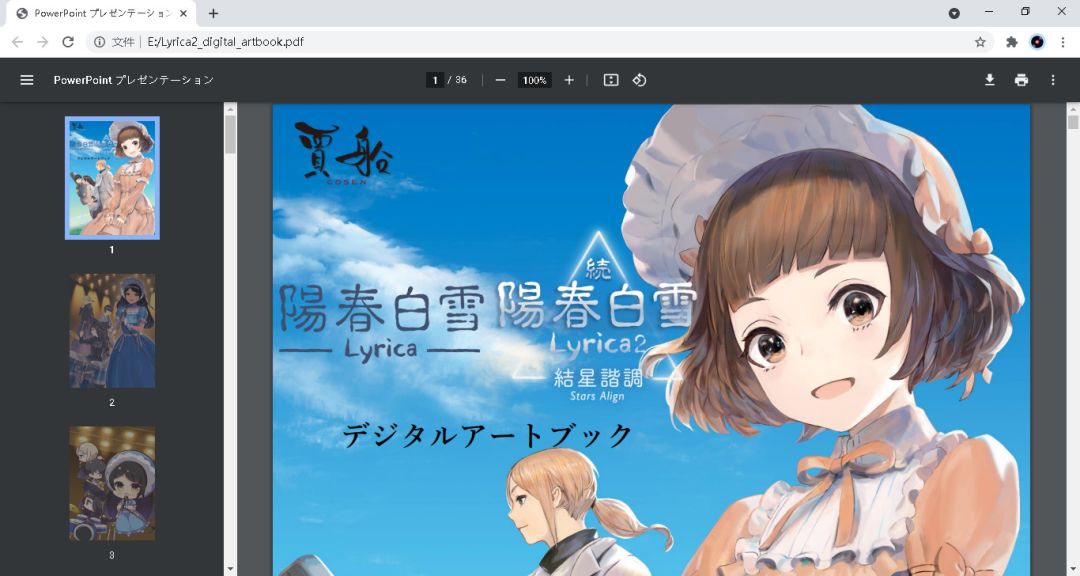Go back to previous page
Viewport: 1080px width, 576px height.
pos(17,42)
